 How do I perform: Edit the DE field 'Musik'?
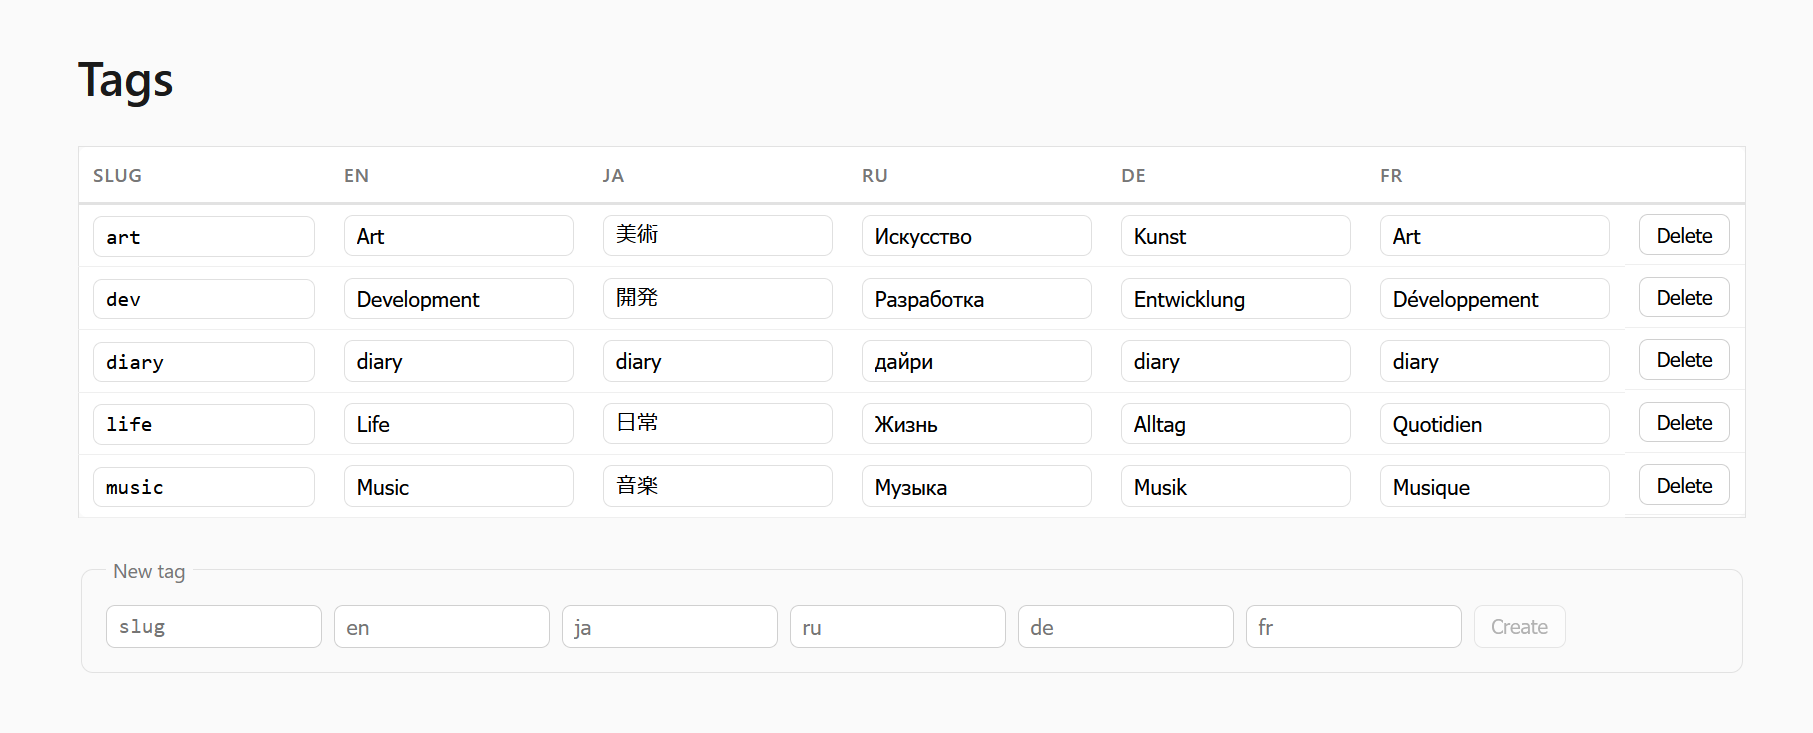(x=1236, y=486)
